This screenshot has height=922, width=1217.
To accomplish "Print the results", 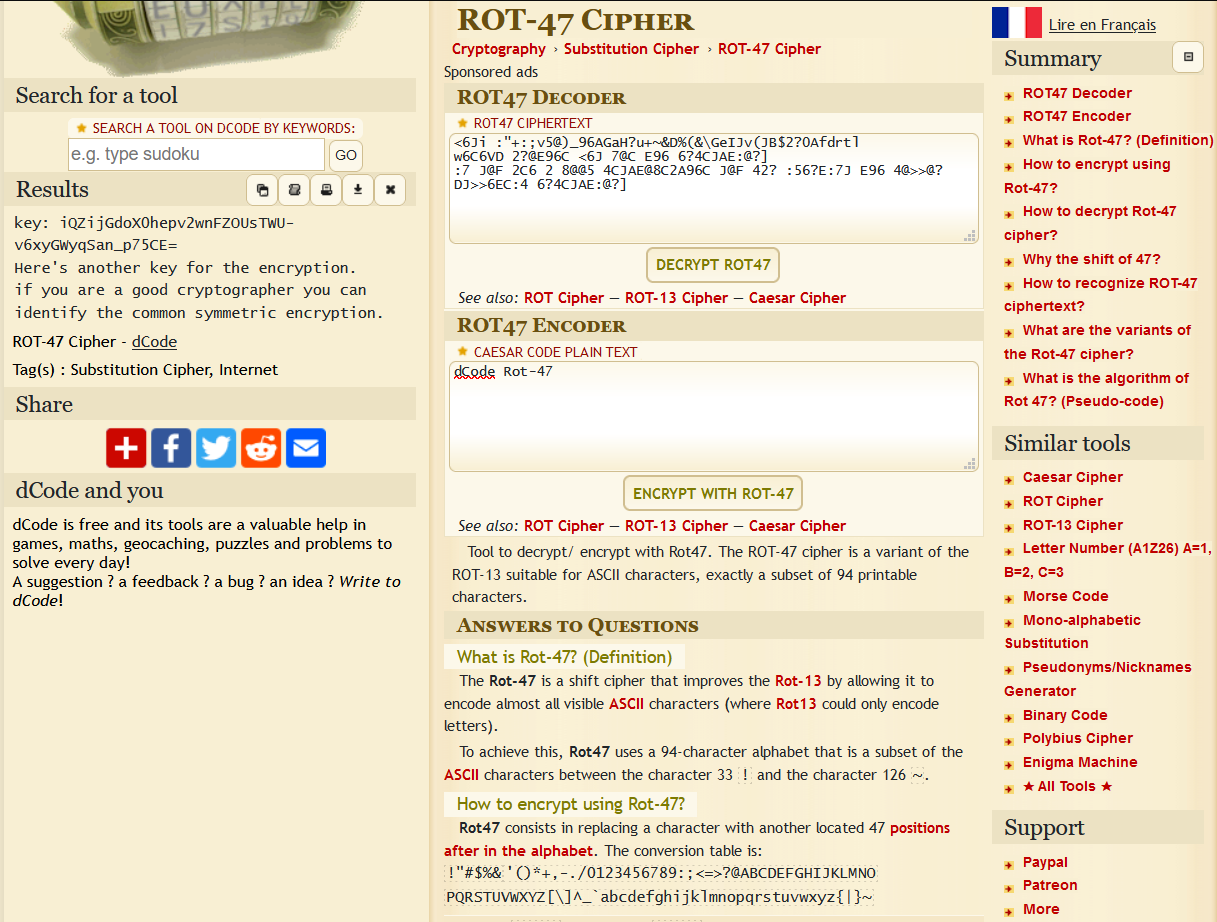I will tap(326, 190).
